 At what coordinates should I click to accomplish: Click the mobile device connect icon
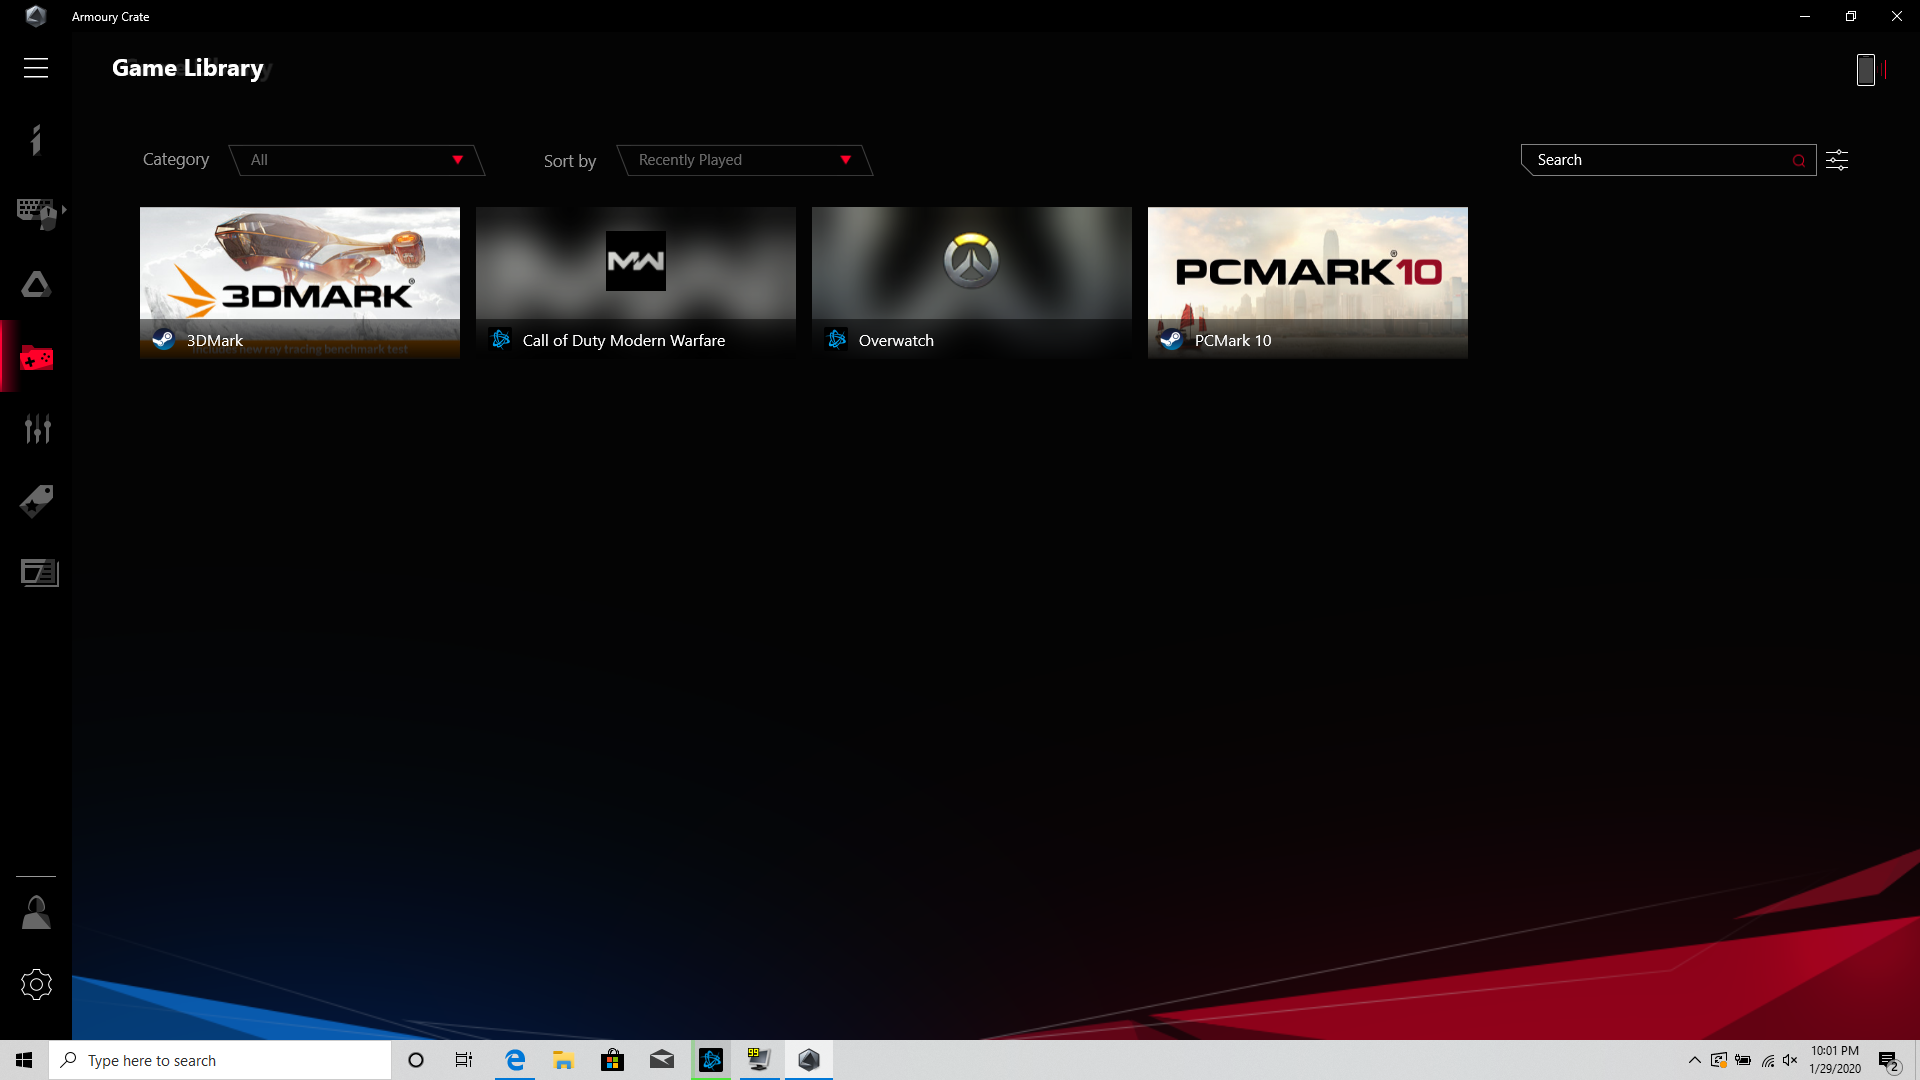[1866, 70]
